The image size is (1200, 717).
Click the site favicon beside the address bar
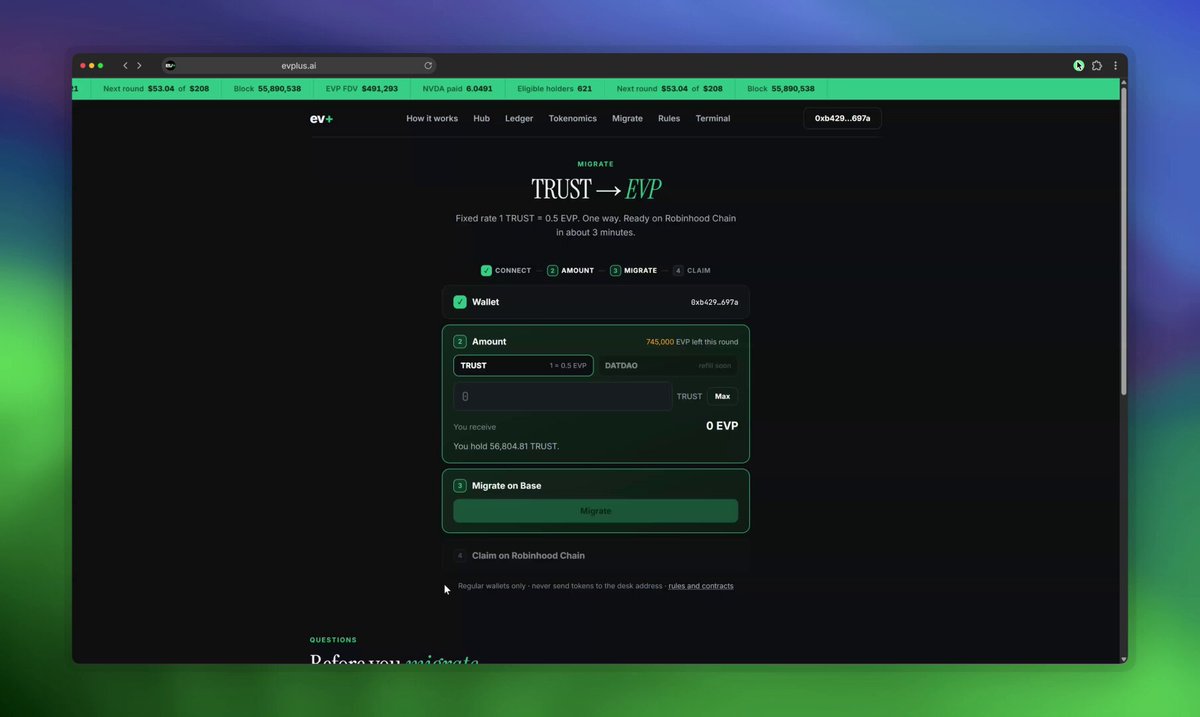pyautogui.click(x=170, y=66)
